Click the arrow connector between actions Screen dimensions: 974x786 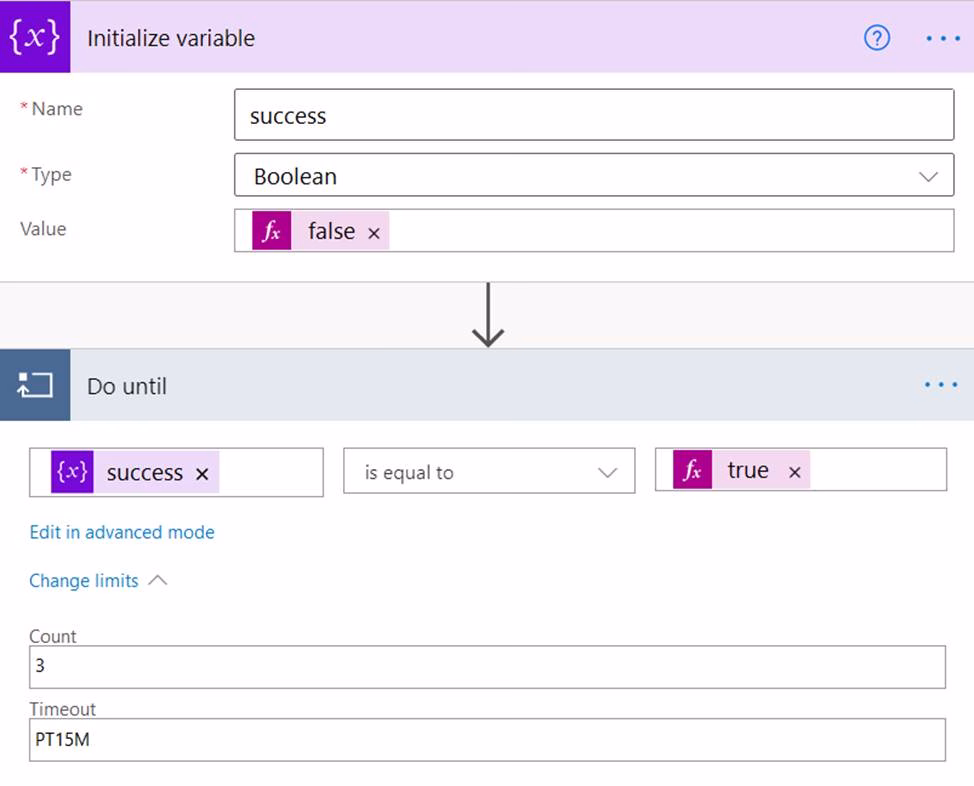[x=487, y=316]
